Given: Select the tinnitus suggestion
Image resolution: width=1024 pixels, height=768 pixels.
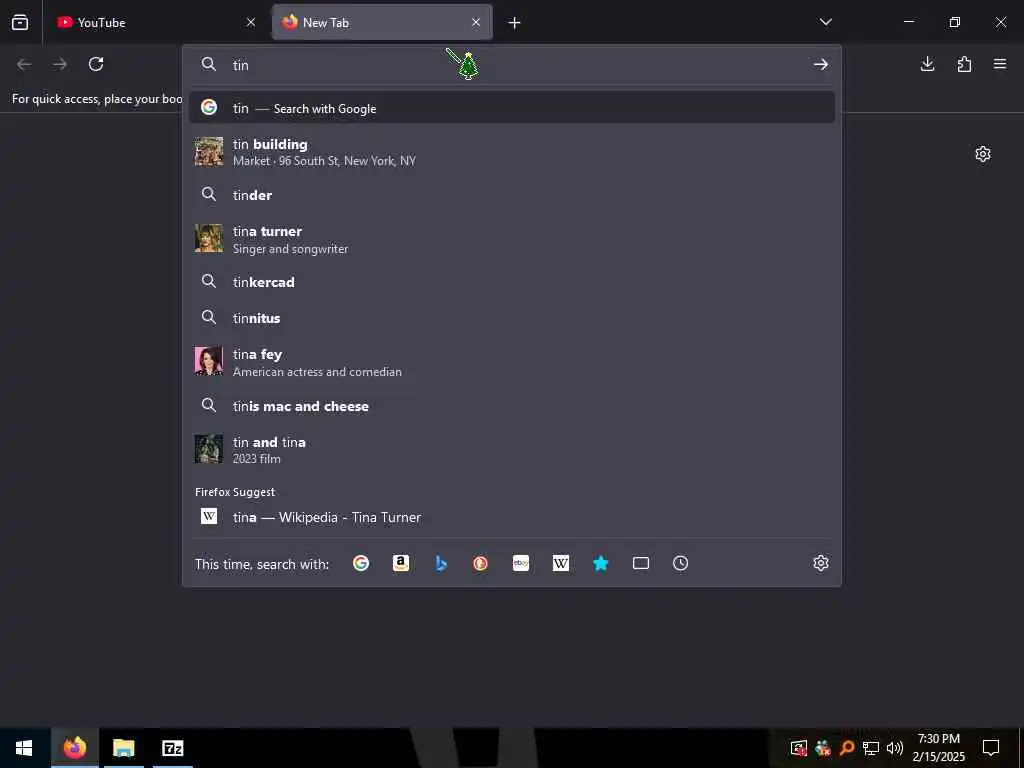Looking at the screenshot, I should click(x=512, y=318).
